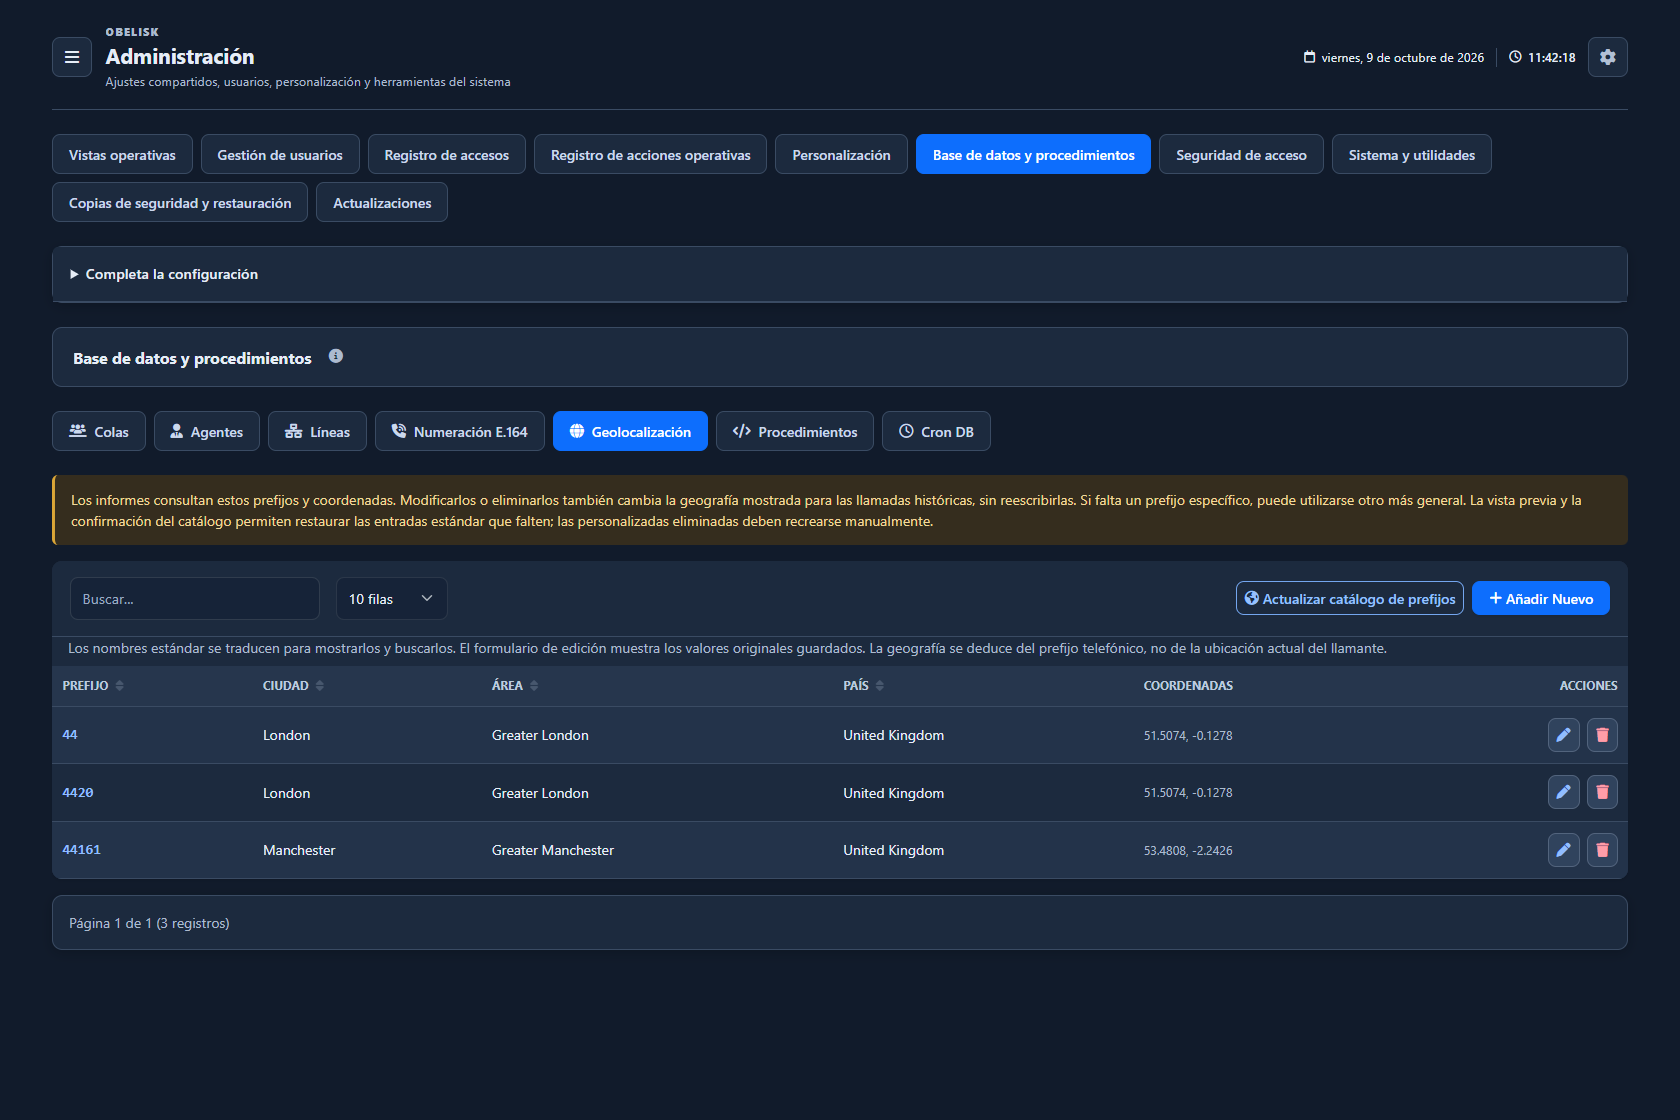Focus the Buscar search field
The image size is (1680, 1120).
pyautogui.click(x=195, y=599)
